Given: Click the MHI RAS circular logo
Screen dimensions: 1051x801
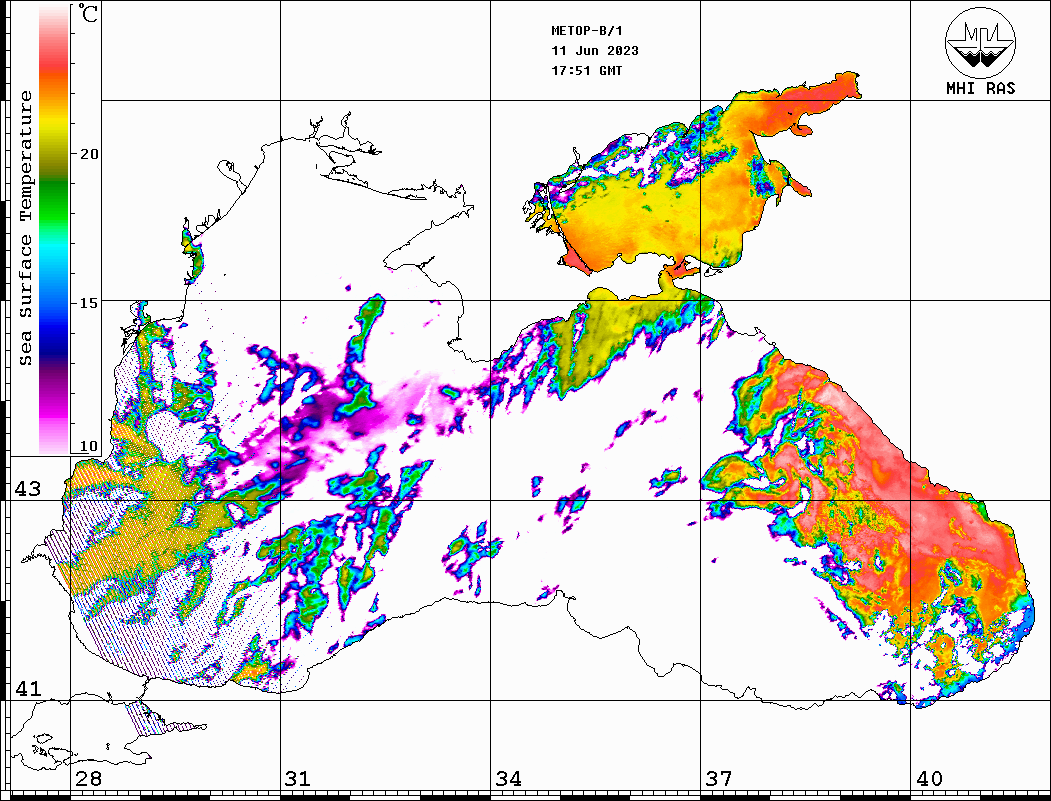Looking at the screenshot, I should (x=980, y=42).
